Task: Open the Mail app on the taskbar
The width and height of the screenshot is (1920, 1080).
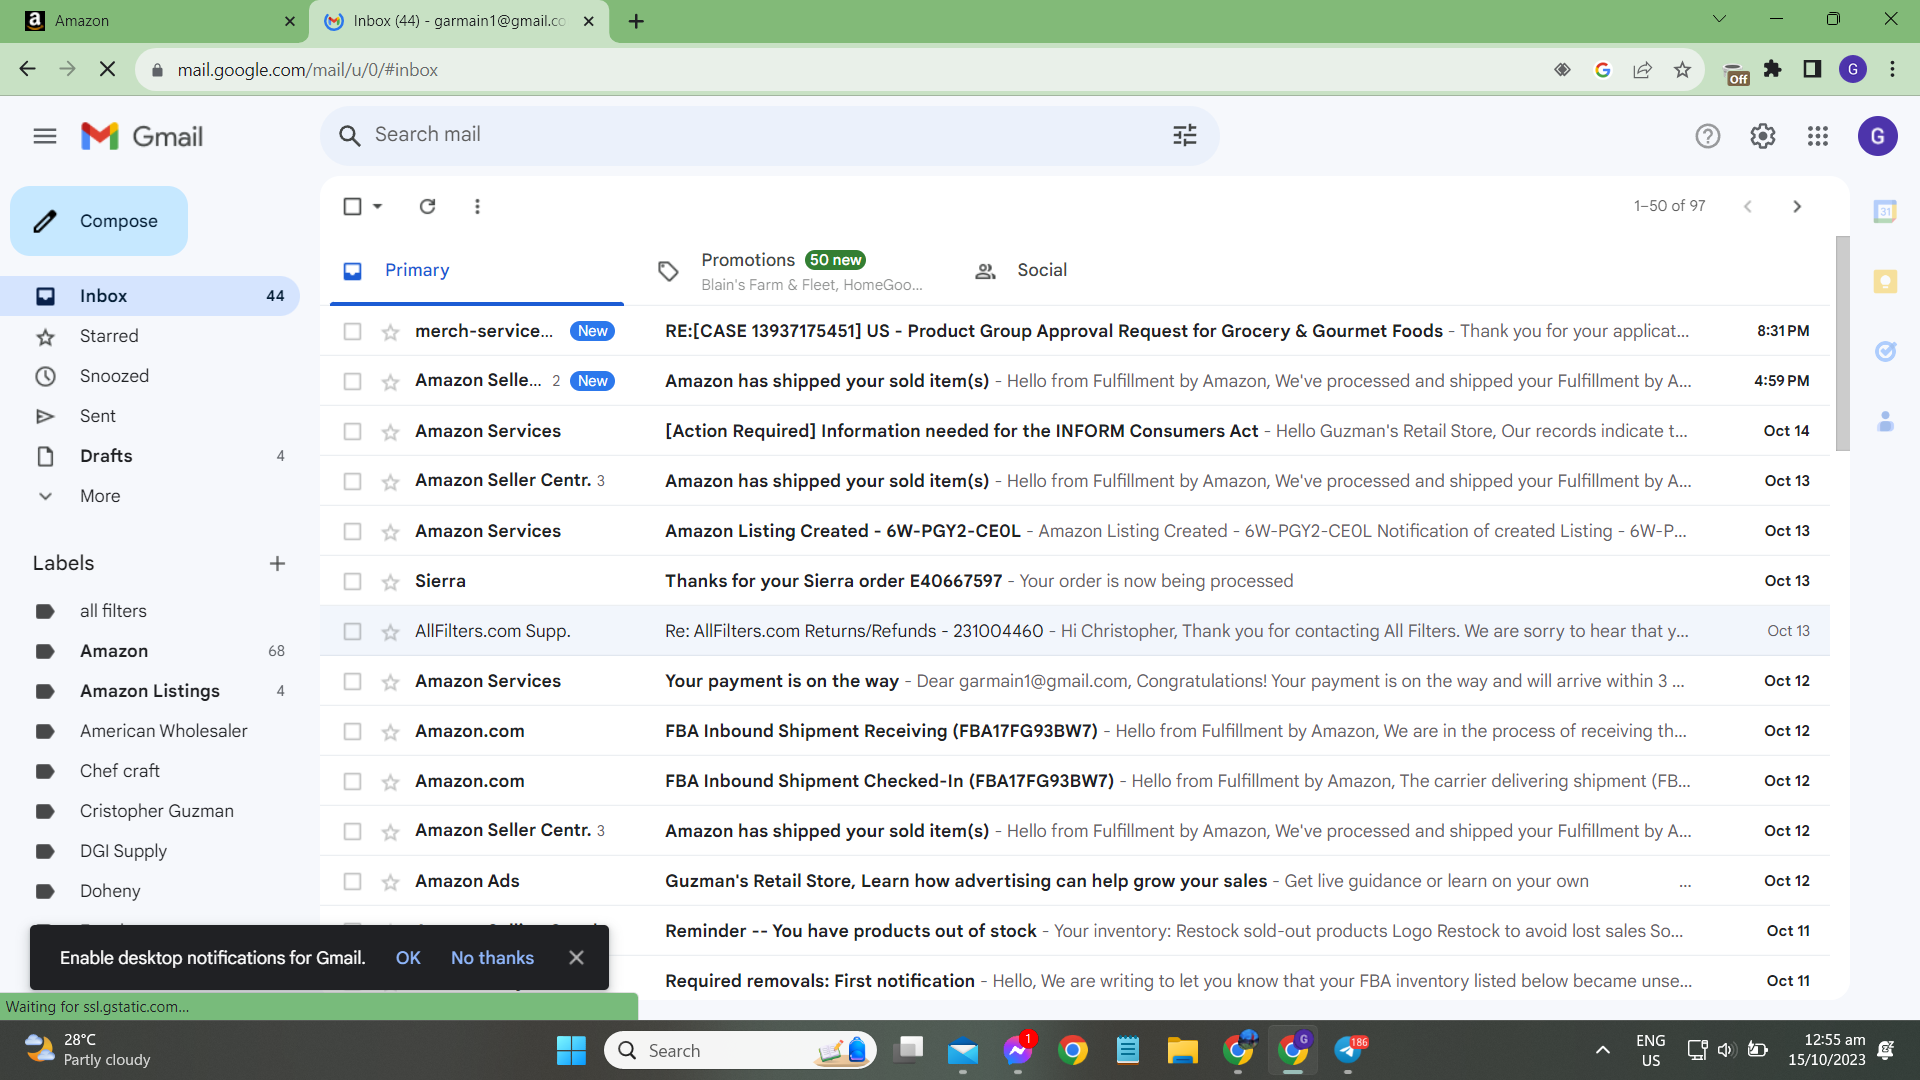Action: tap(963, 1050)
